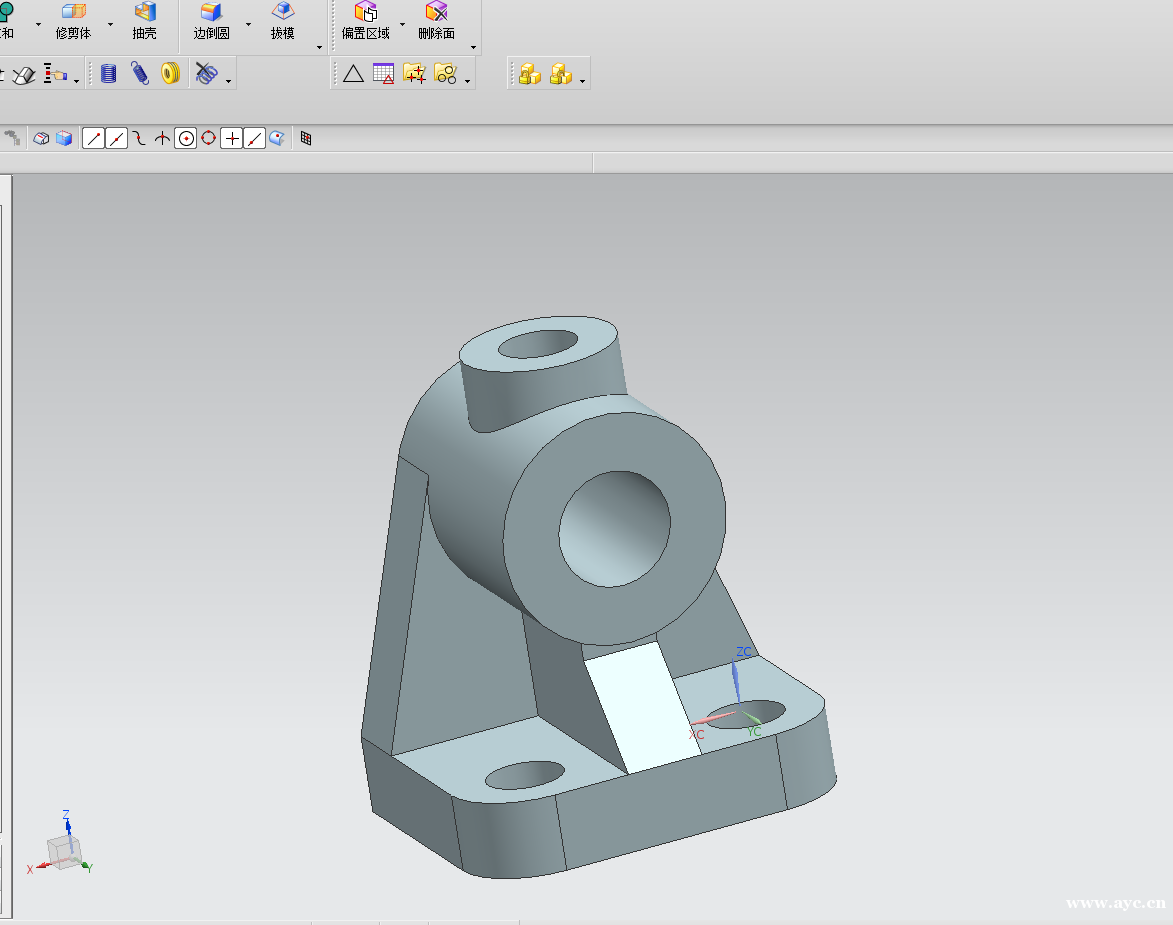Click the yellow coiled disc spring icon
The width and height of the screenshot is (1173, 925).
tap(171, 74)
